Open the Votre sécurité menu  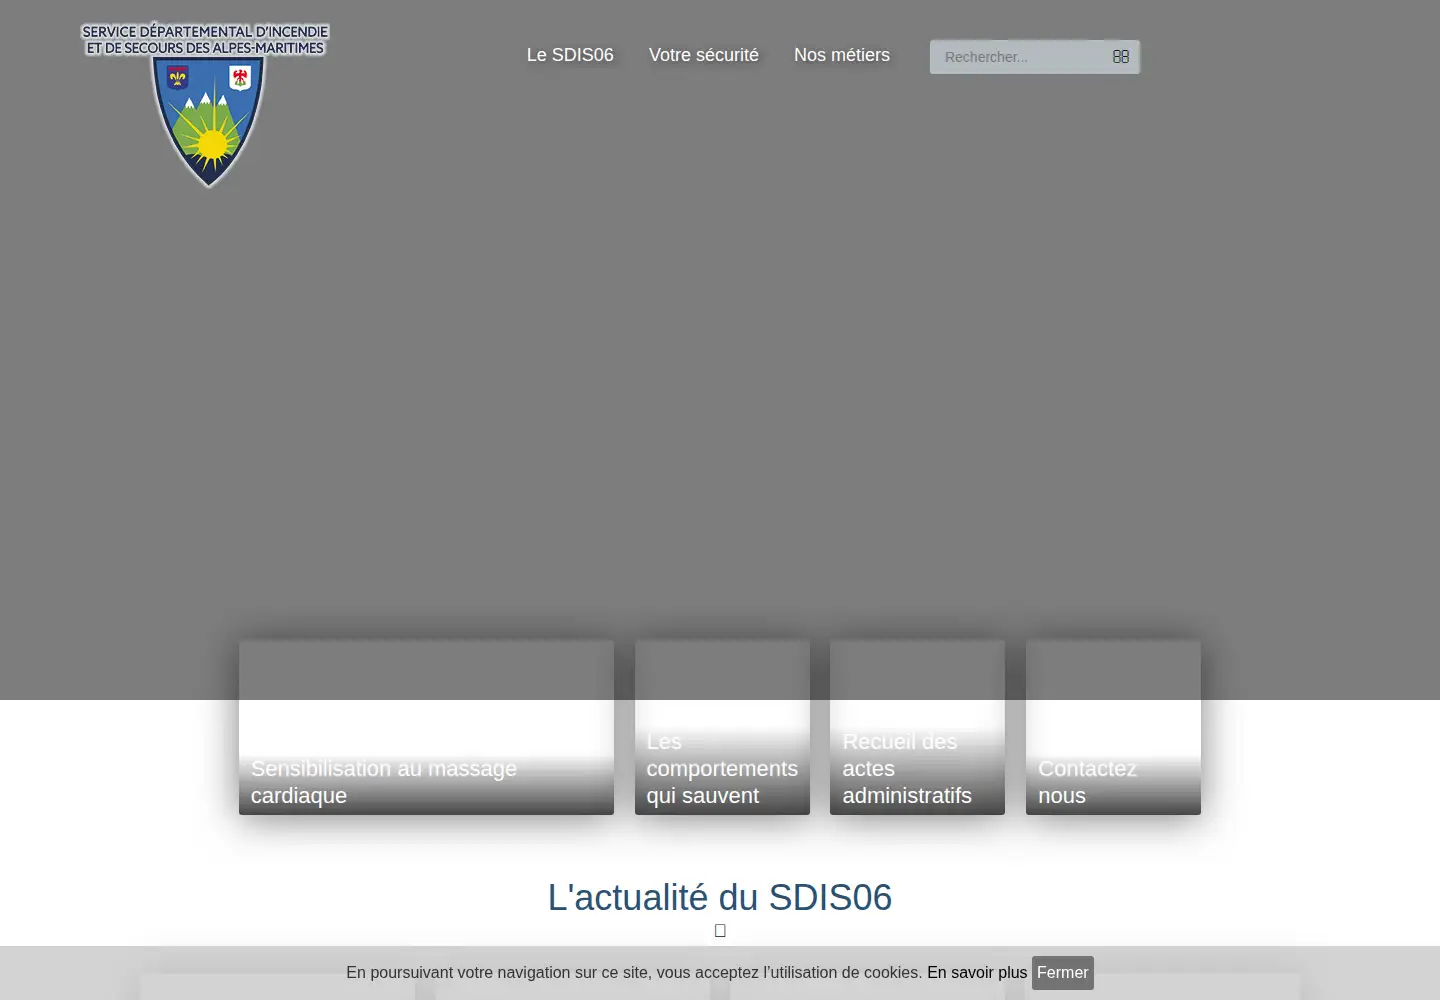coord(704,55)
